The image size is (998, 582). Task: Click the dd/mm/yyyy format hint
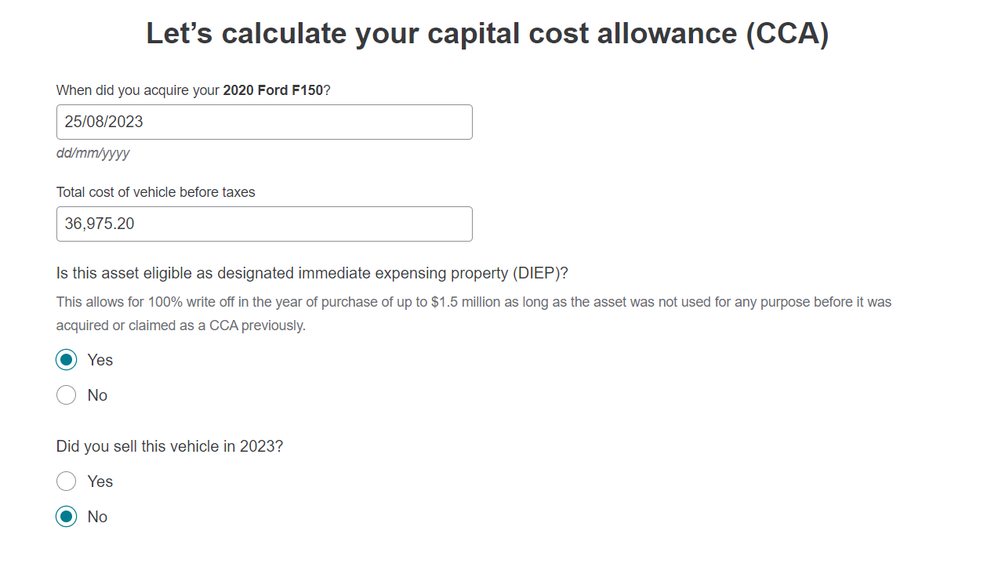pos(93,153)
